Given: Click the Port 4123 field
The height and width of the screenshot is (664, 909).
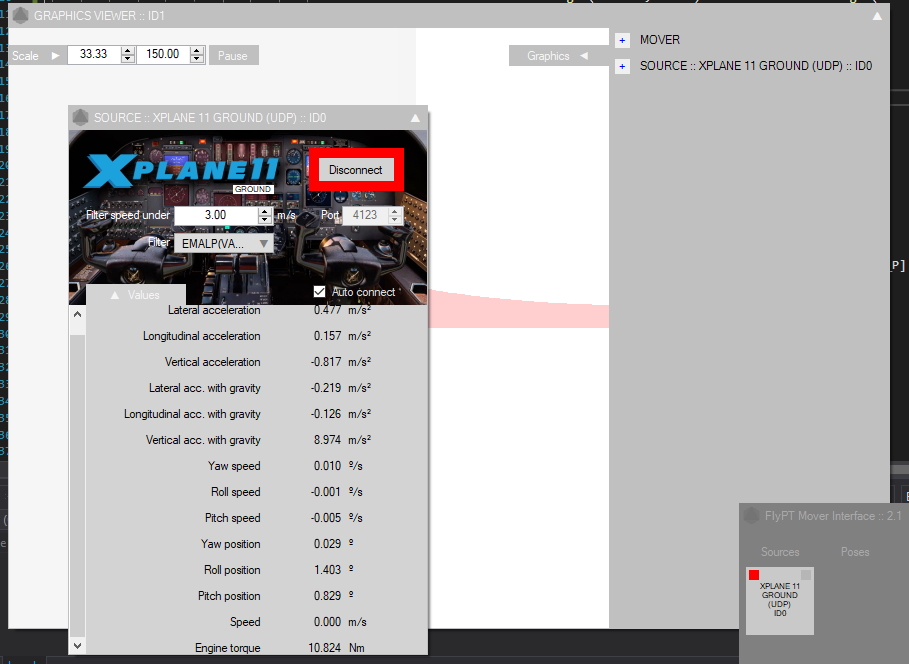Looking at the screenshot, I should point(365,215).
